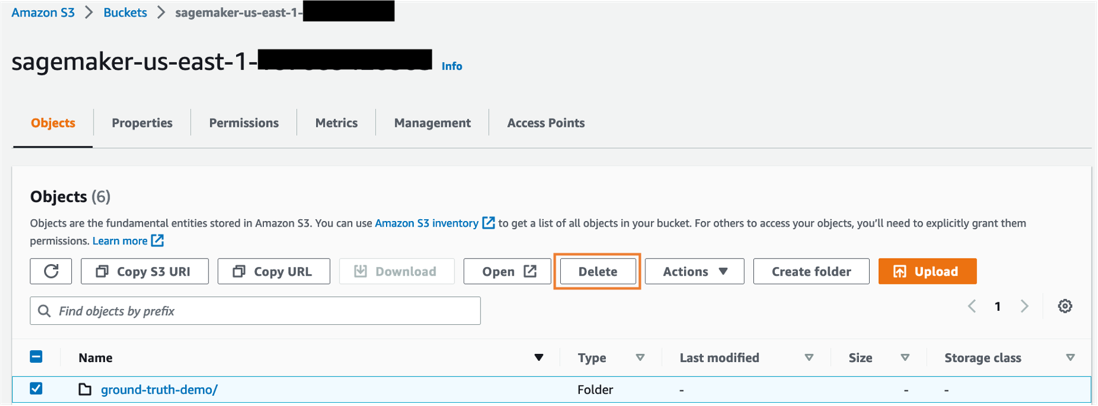Click the Create folder button
The image size is (1098, 406).
tap(812, 272)
